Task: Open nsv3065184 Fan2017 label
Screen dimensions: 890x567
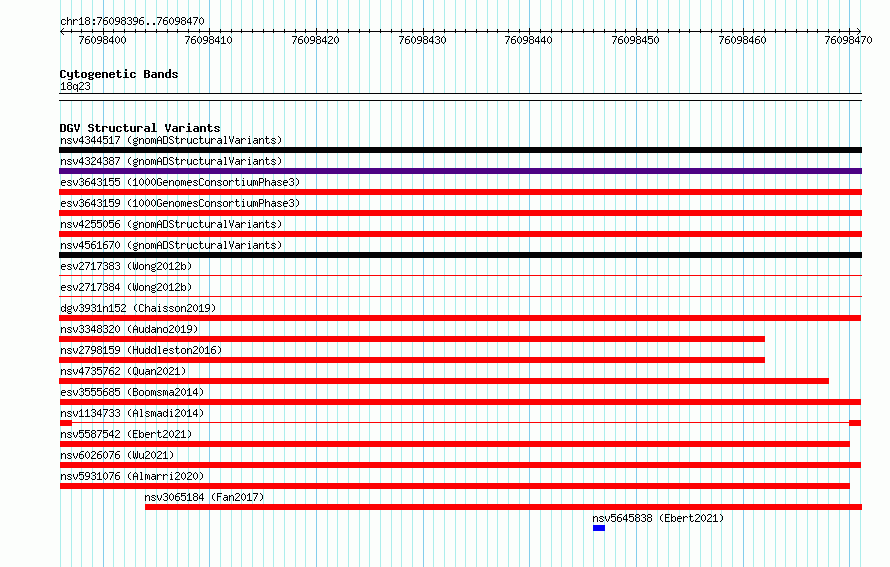Action: tap(204, 497)
